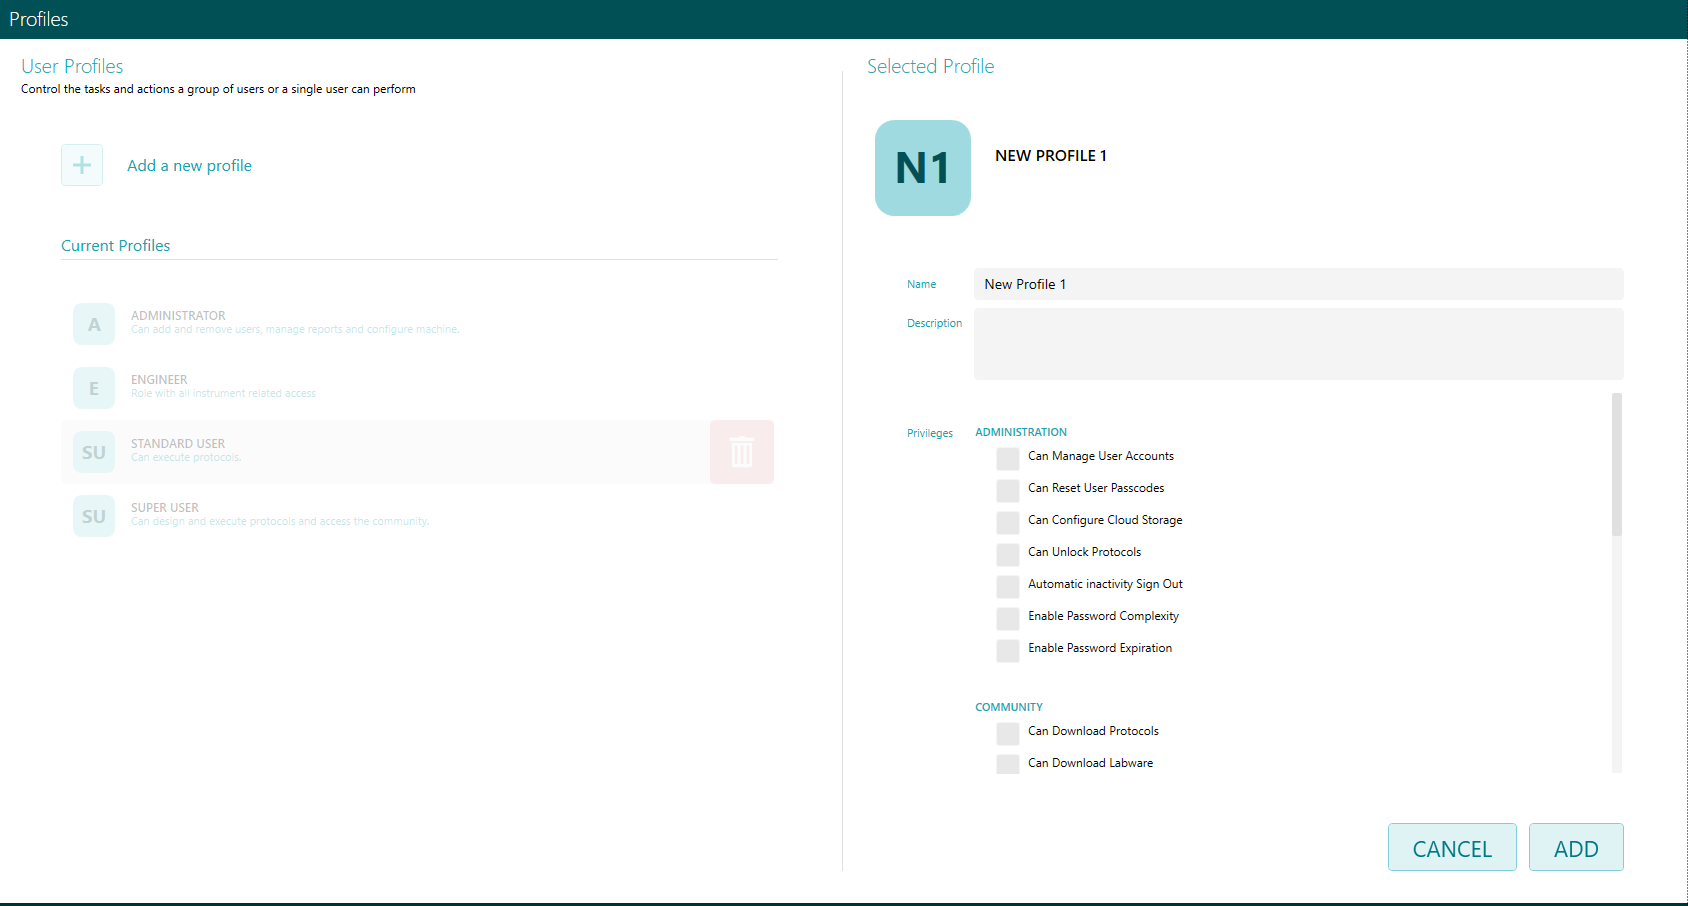Enable Can Manage User Accounts
The height and width of the screenshot is (906, 1688).
click(x=1007, y=458)
